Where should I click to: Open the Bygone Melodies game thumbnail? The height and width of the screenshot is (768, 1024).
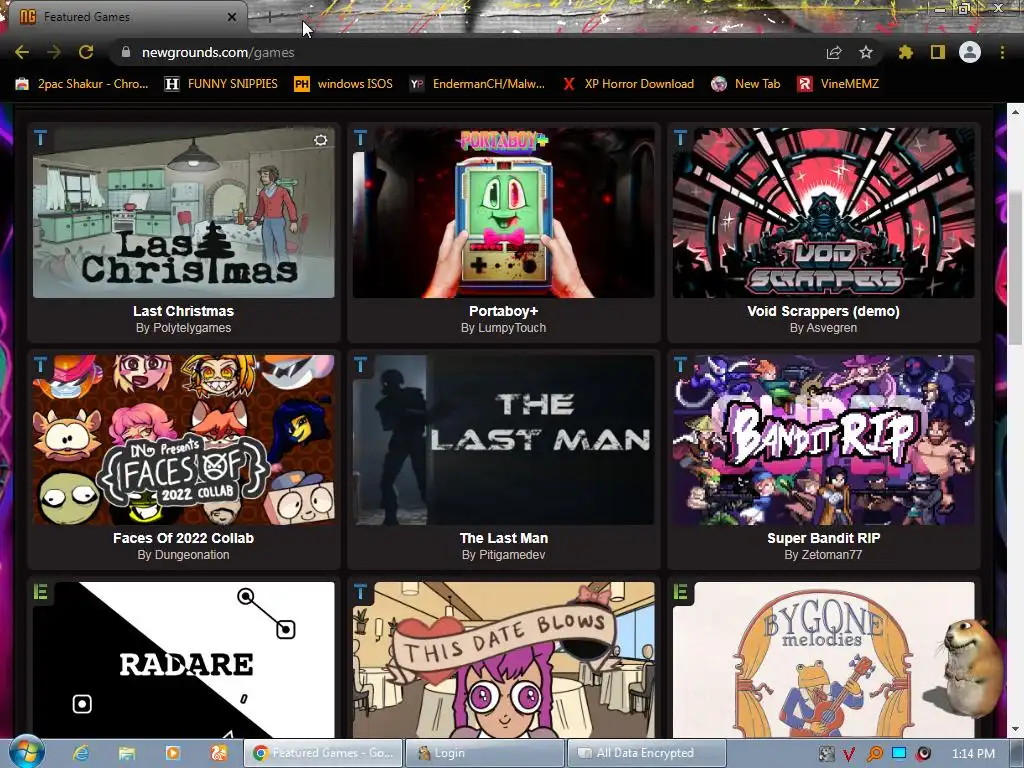(x=824, y=660)
